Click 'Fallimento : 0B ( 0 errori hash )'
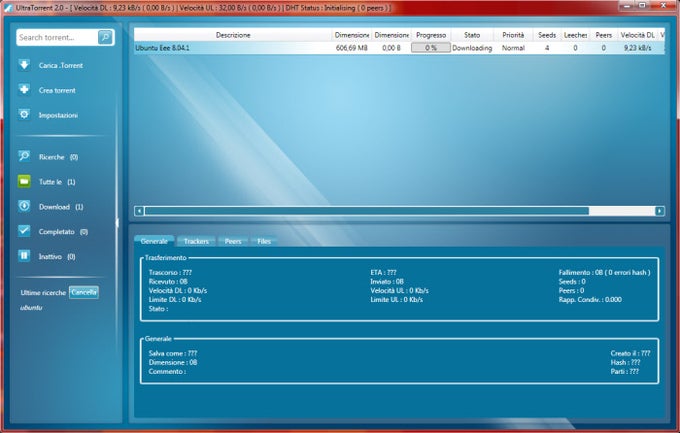This screenshot has height=433, width=680. [604, 272]
